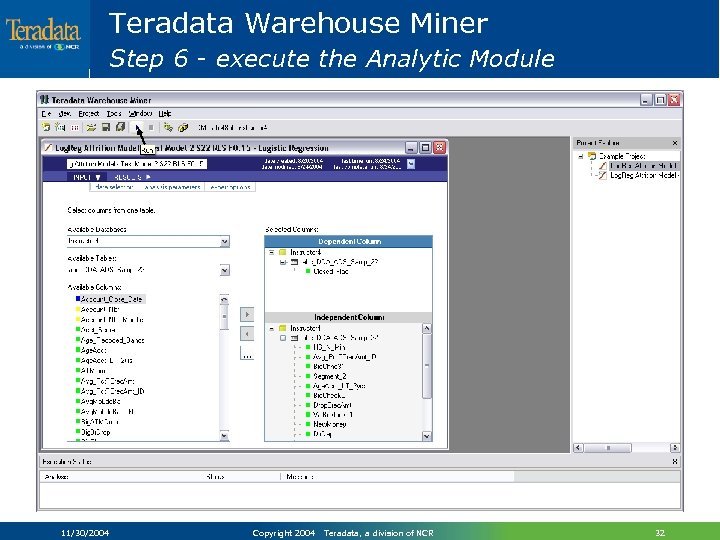The height and width of the screenshot is (540, 720).
Task: Click the third small toolbar icon before Open
Action: click(75, 128)
